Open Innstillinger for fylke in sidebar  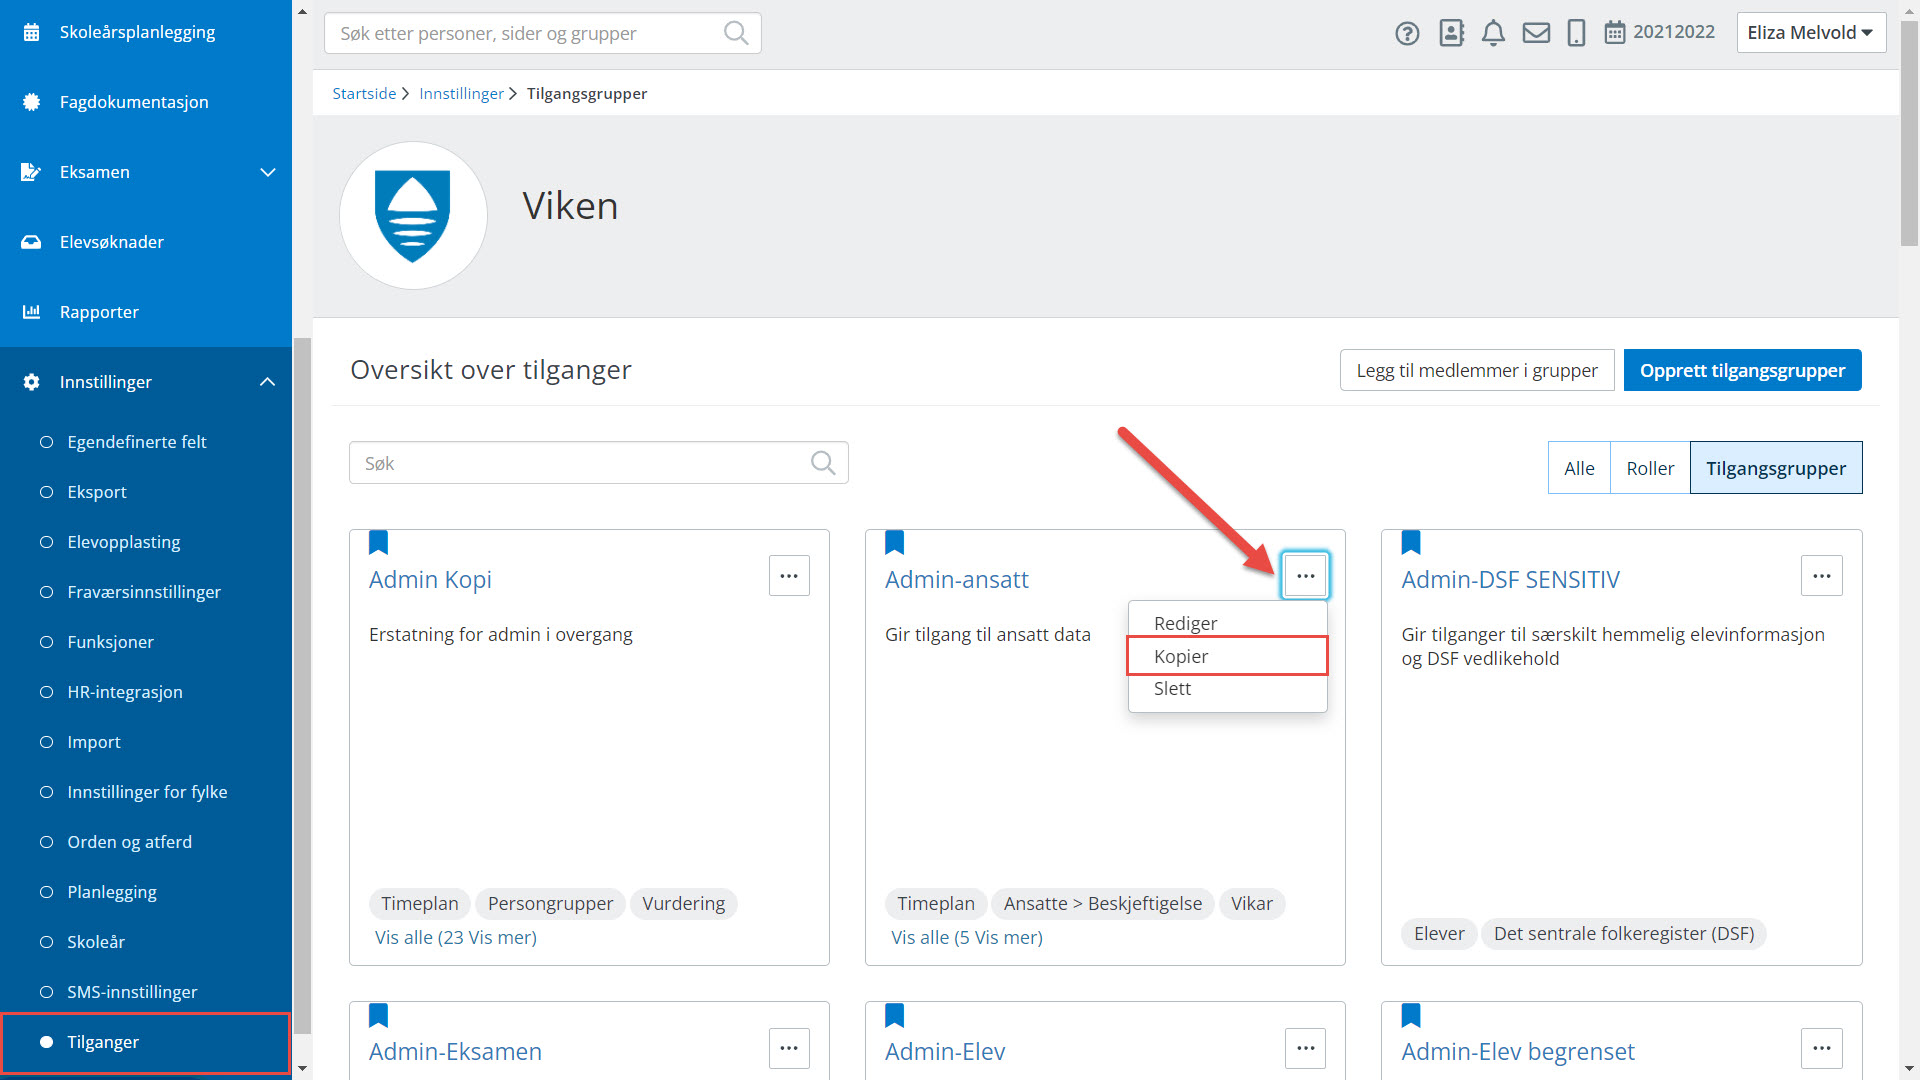(146, 792)
